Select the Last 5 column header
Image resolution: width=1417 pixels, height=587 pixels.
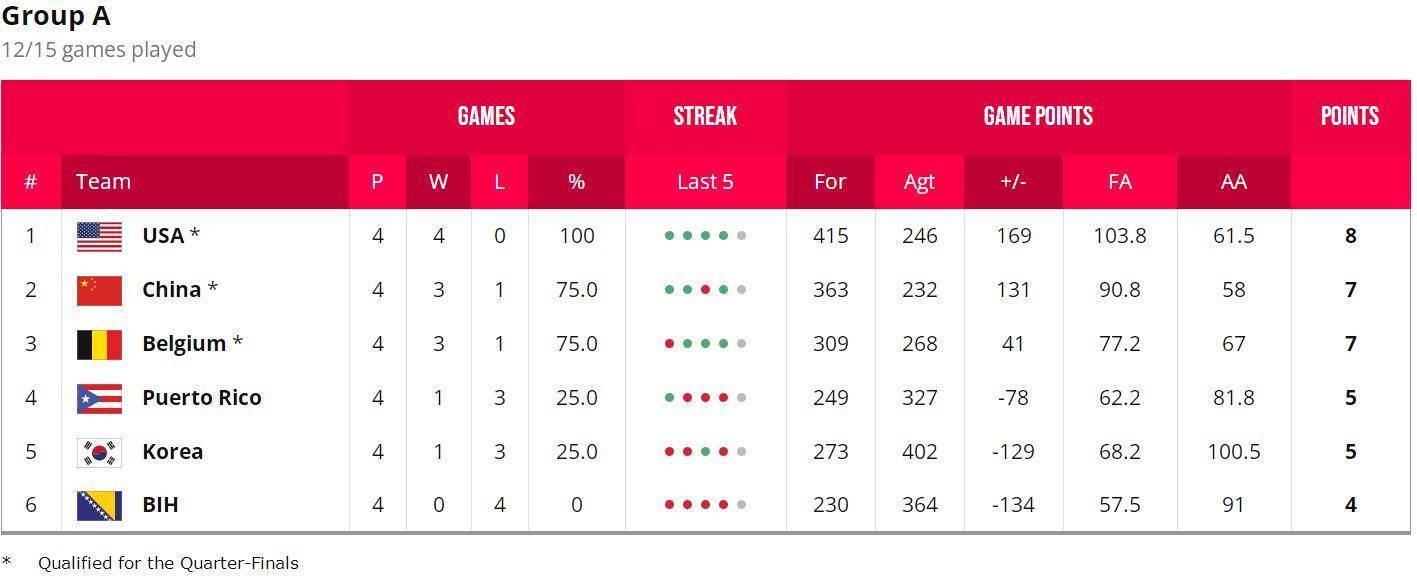pyautogui.click(x=705, y=182)
